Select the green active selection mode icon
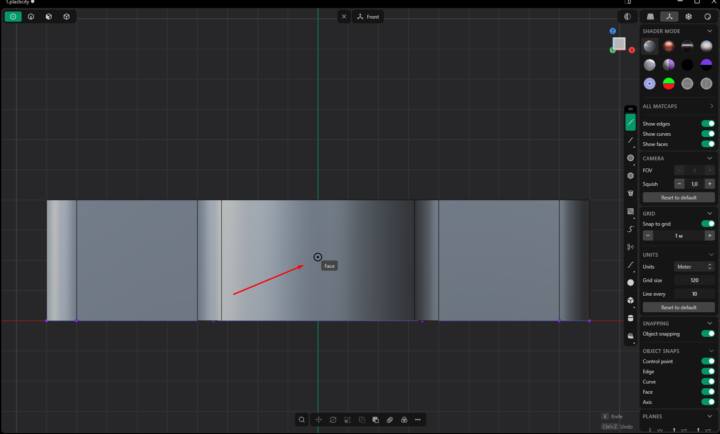The width and height of the screenshot is (720, 434). (13, 17)
